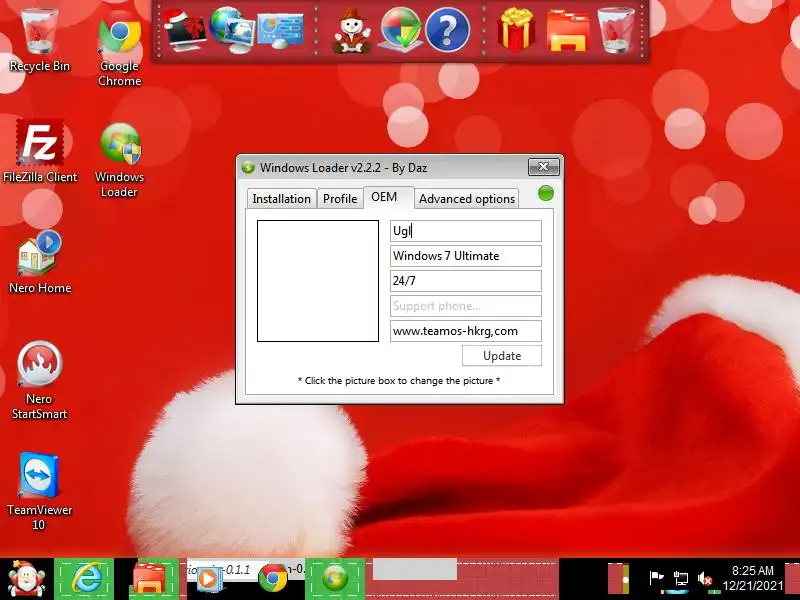Open the red folder icon in top dock
Image resolution: width=800 pixels, height=600 pixels.
click(567, 31)
